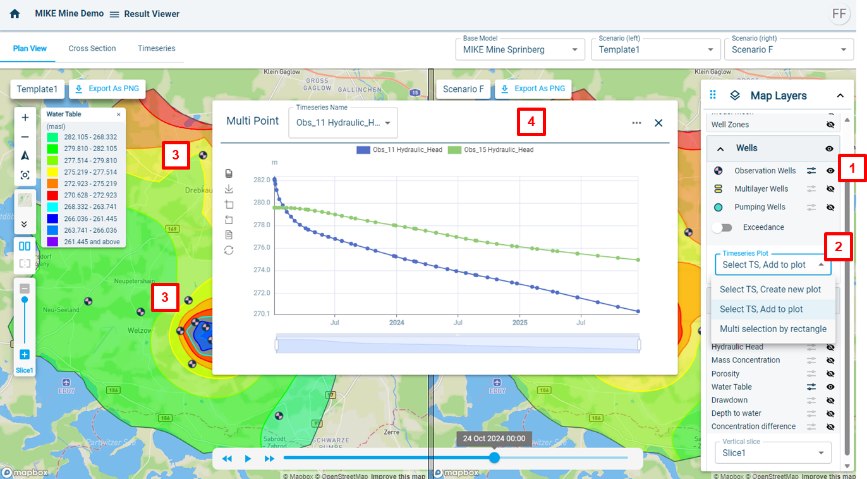867x479 pixels.
Task: Hide the Observation Wells layer
Action: point(829,171)
